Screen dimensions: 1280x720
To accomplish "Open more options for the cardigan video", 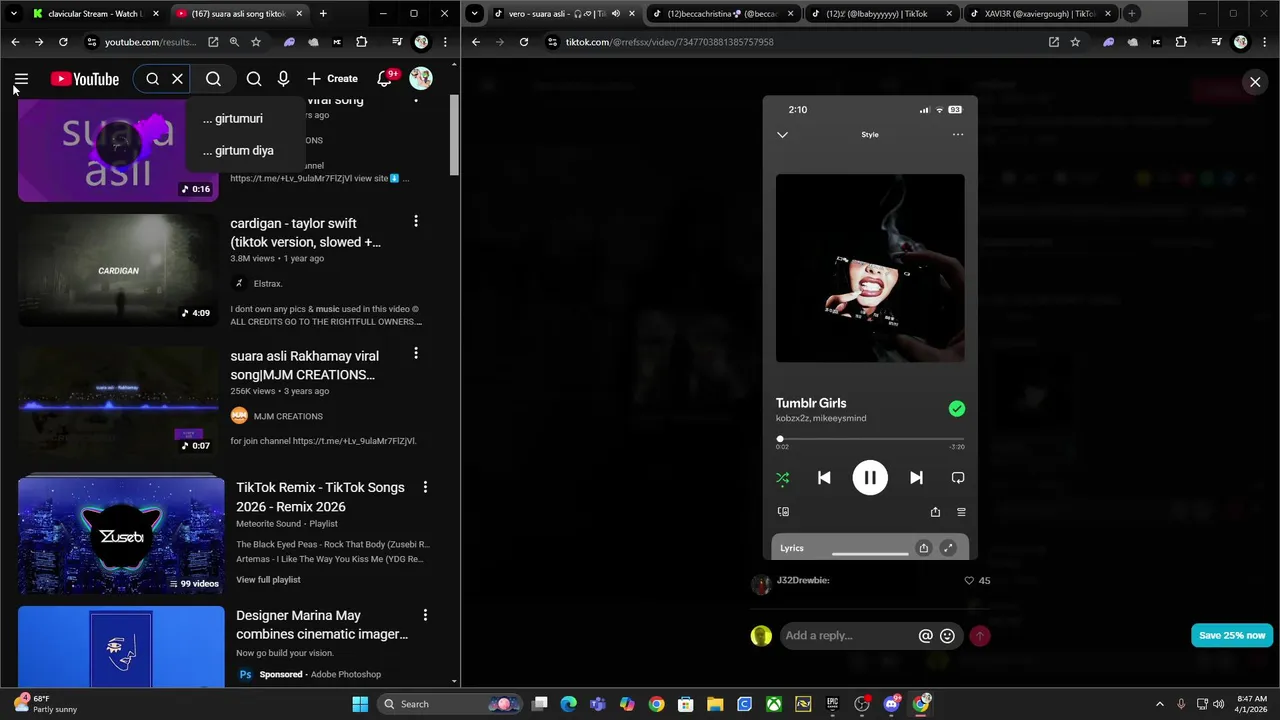I will (416, 221).
